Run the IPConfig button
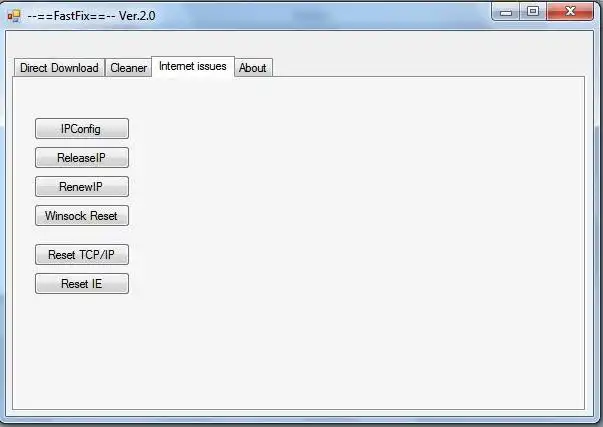This screenshot has width=603, height=427. coord(82,128)
